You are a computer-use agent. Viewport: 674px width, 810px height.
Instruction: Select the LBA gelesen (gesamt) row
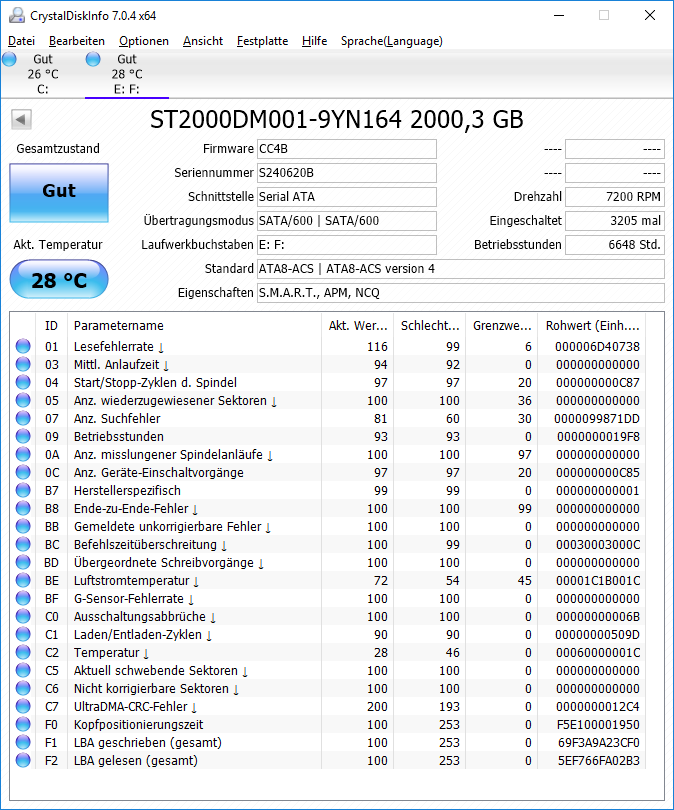(x=328, y=760)
